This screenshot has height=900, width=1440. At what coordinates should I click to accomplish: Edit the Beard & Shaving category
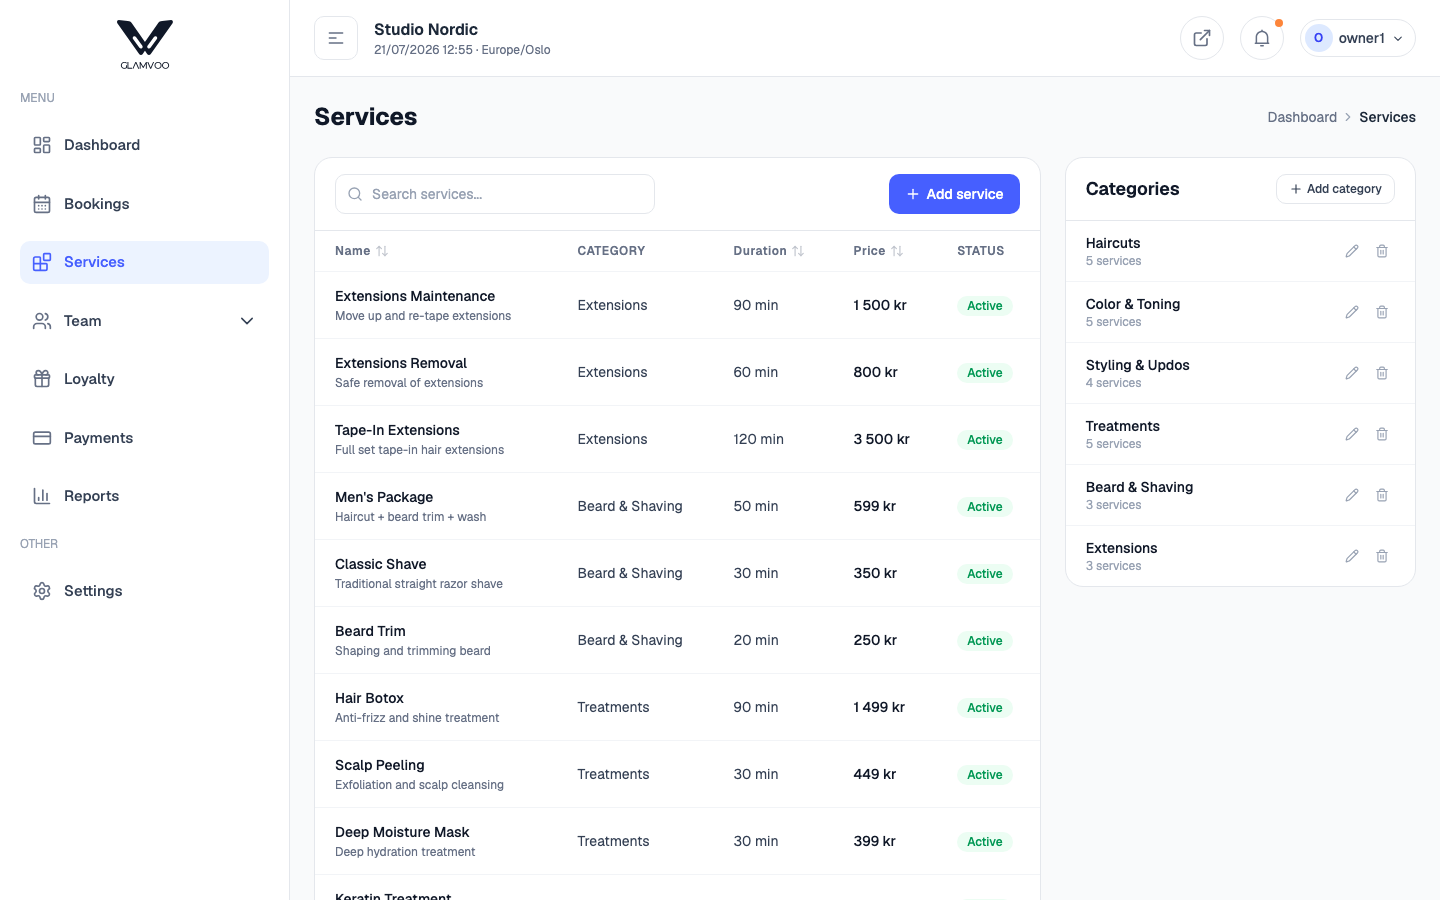click(1352, 495)
